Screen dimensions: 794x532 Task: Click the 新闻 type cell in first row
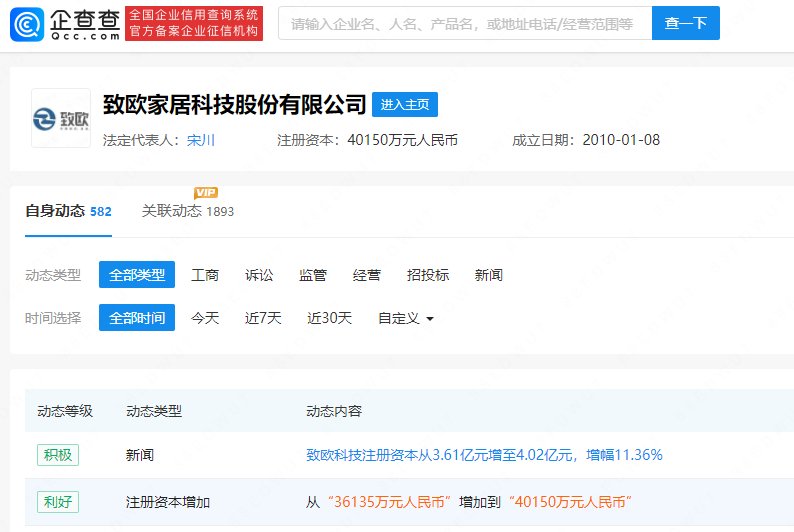click(140, 455)
